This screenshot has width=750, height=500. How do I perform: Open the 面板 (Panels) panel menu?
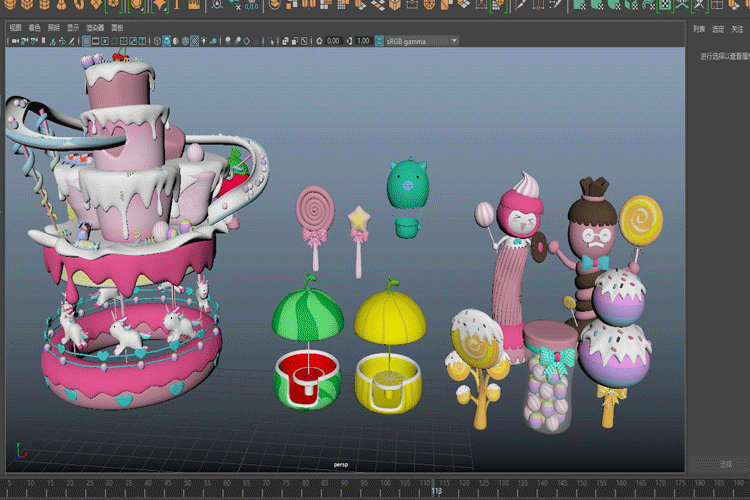(x=118, y=28)
